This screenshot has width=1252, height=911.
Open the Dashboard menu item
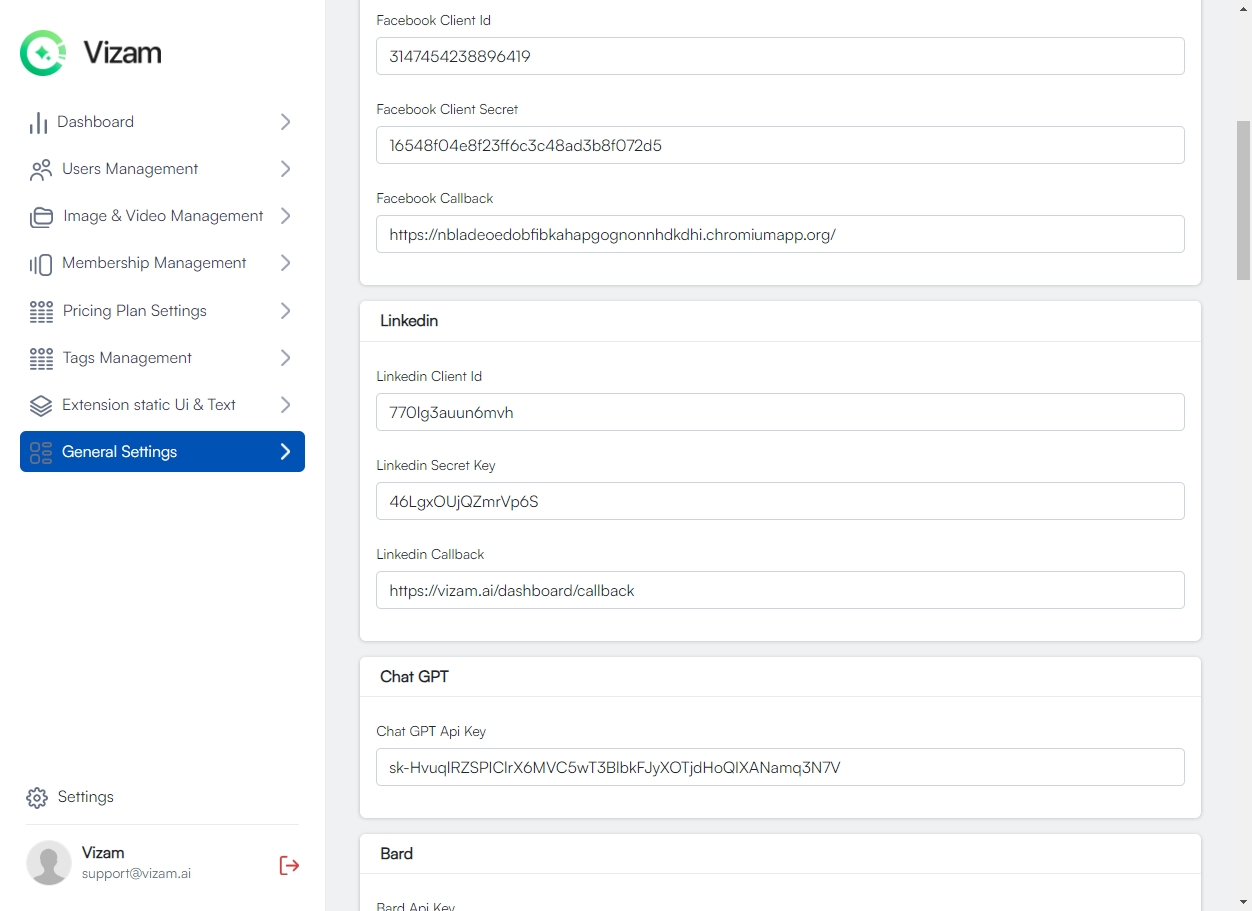click(162, 122)
